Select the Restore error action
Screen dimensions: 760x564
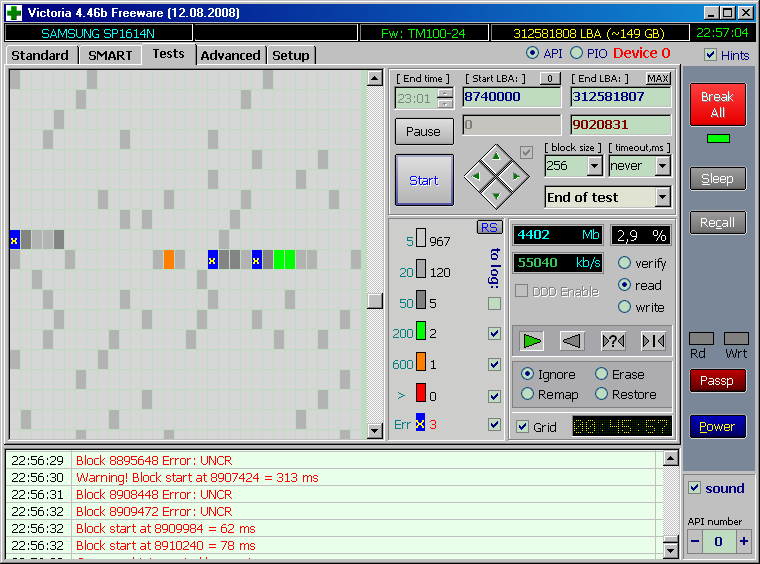coord(602,394)
